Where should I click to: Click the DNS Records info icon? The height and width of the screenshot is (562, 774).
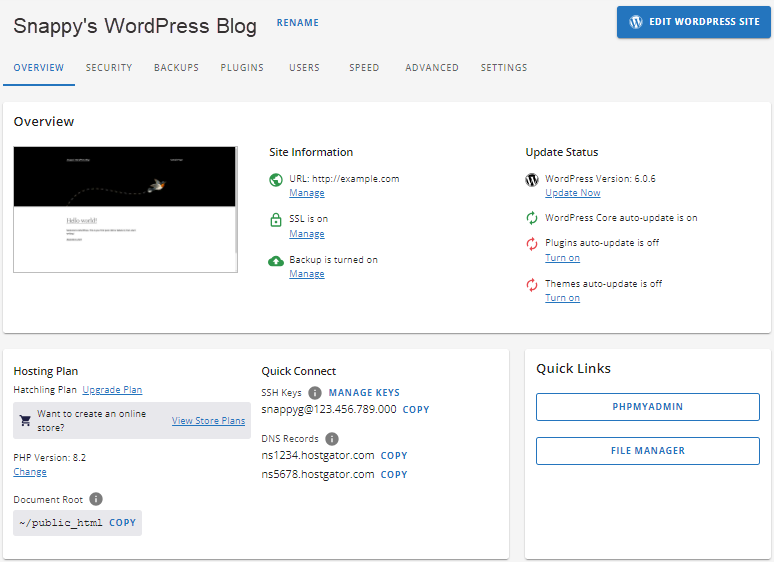tap(332, 439)
